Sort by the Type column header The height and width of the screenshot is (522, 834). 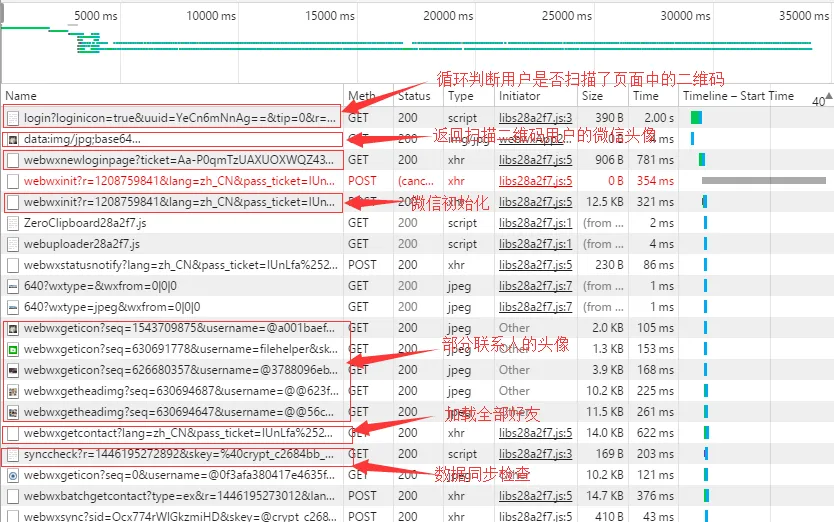point(460,96)
